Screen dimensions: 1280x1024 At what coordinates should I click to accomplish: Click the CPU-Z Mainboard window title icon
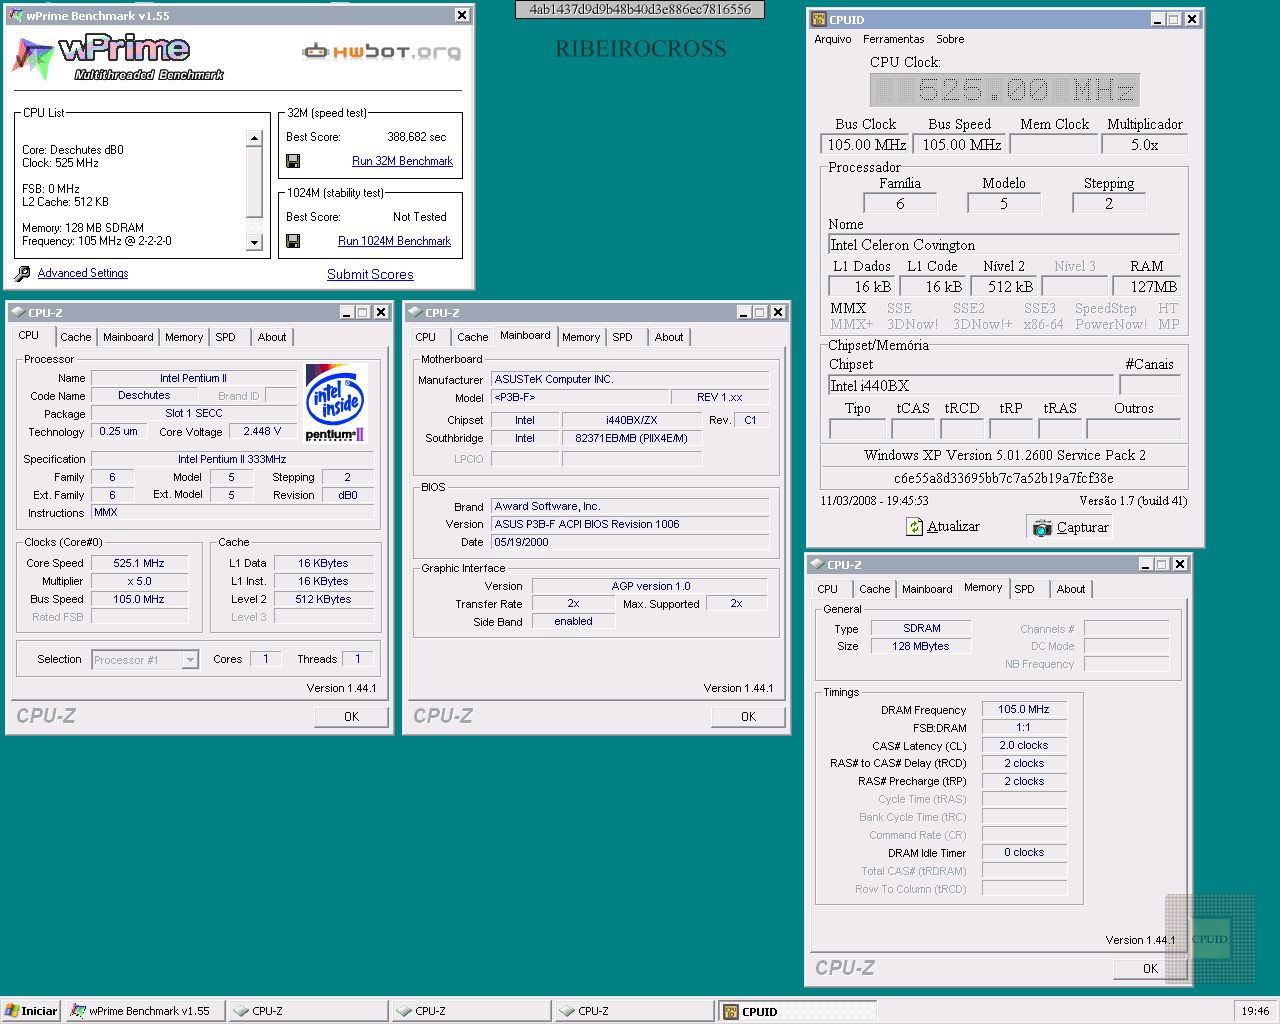click(x=415, y=312)
